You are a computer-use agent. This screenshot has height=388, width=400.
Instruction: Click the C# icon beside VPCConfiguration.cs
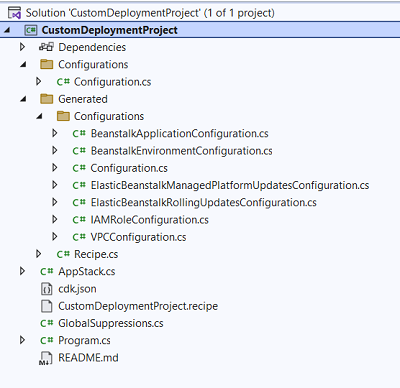[x=79, y=237]
